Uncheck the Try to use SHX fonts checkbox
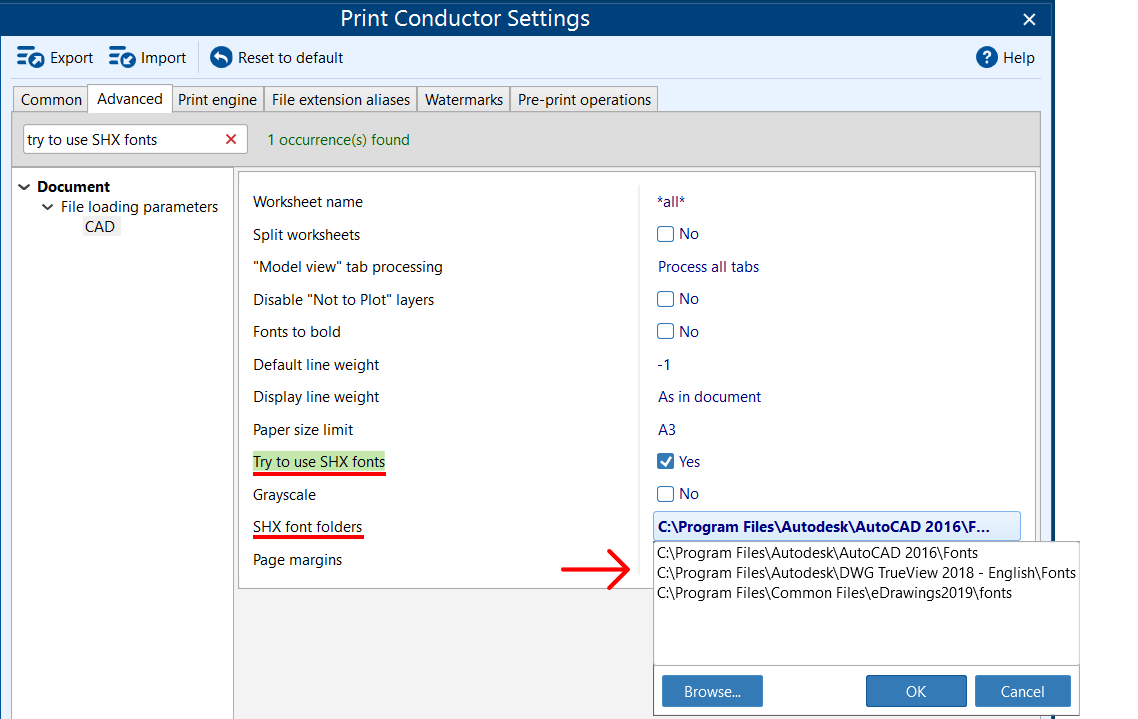The height and width of the screenshot is (719, 1138). [x=666, y=462]
